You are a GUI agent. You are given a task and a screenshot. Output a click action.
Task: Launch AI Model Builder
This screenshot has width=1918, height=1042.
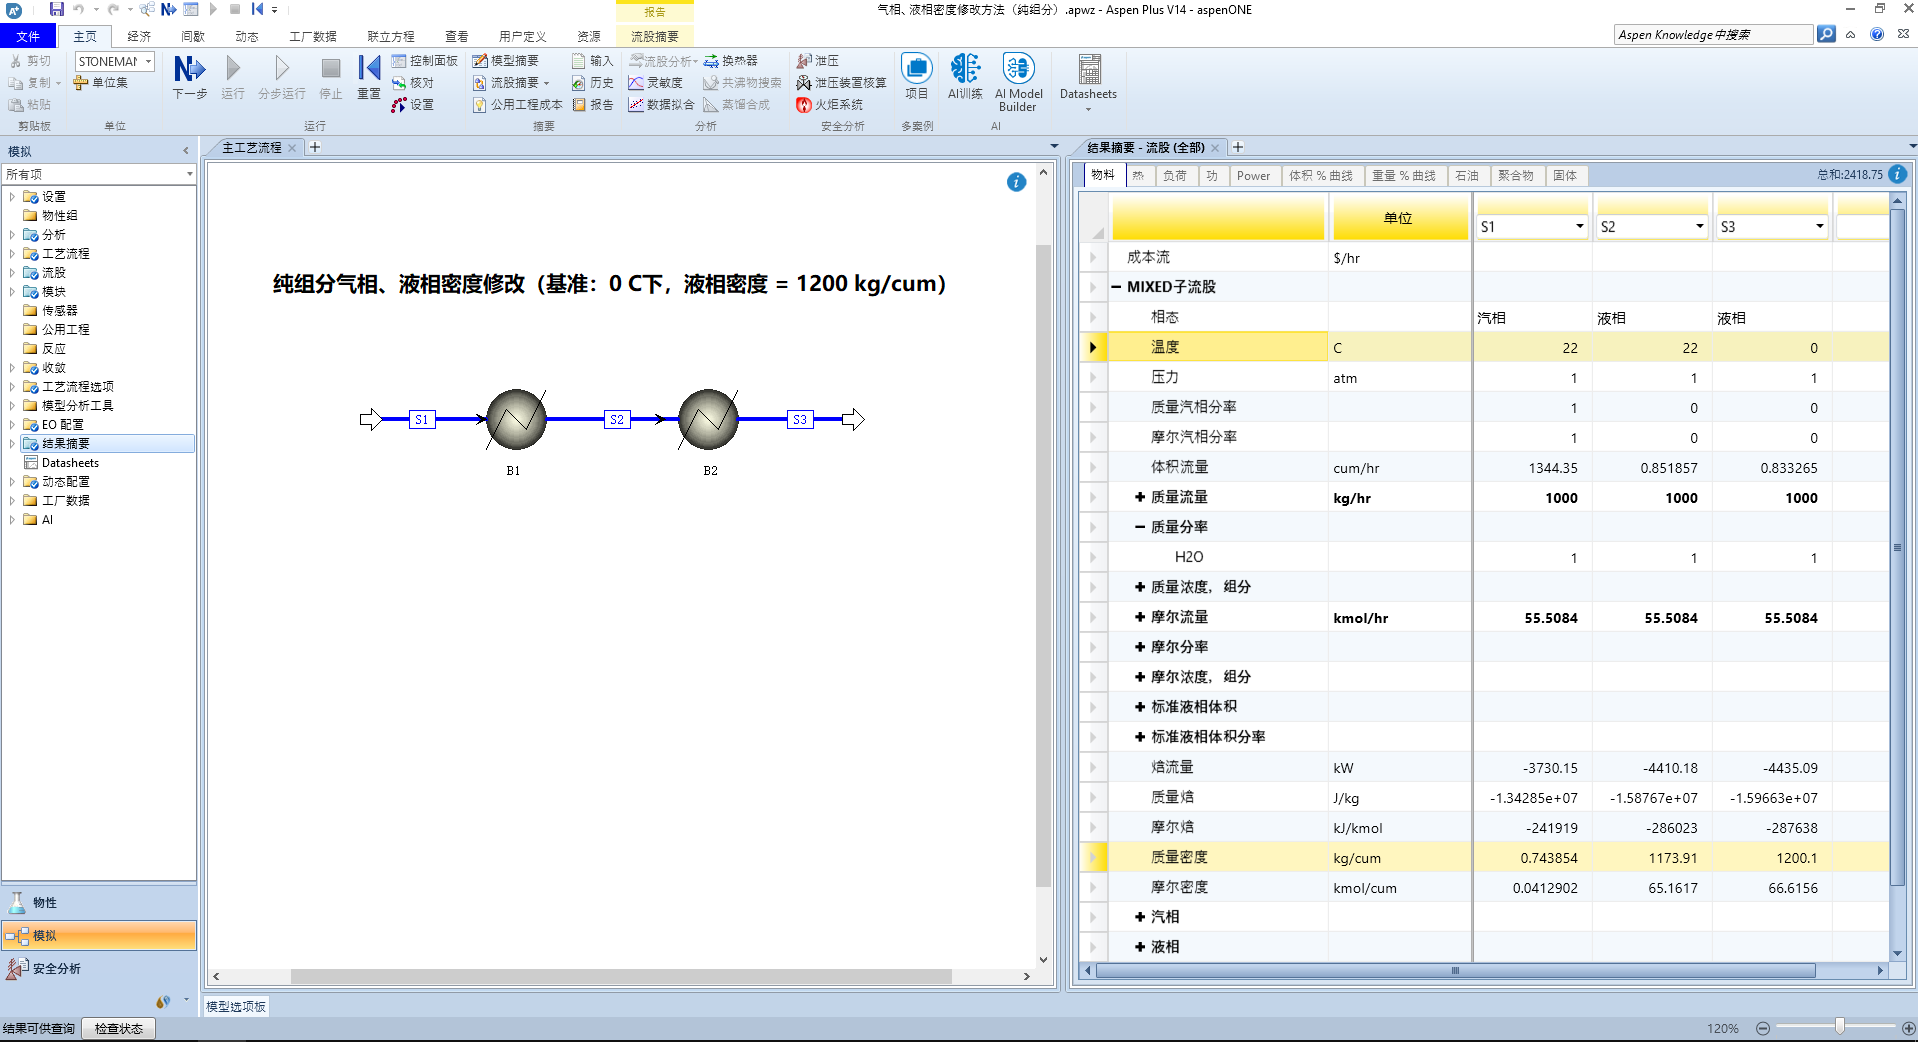click(x=1018, y=83)
